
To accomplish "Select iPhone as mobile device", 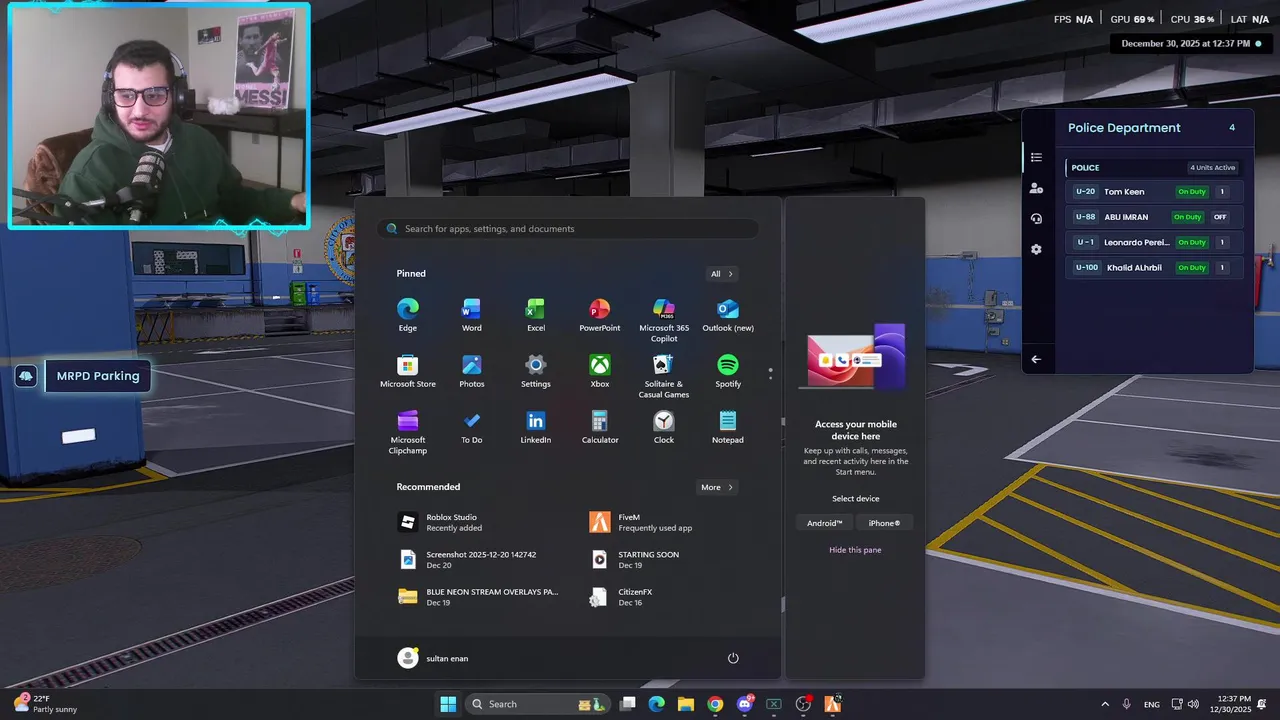I will (884, 523).
